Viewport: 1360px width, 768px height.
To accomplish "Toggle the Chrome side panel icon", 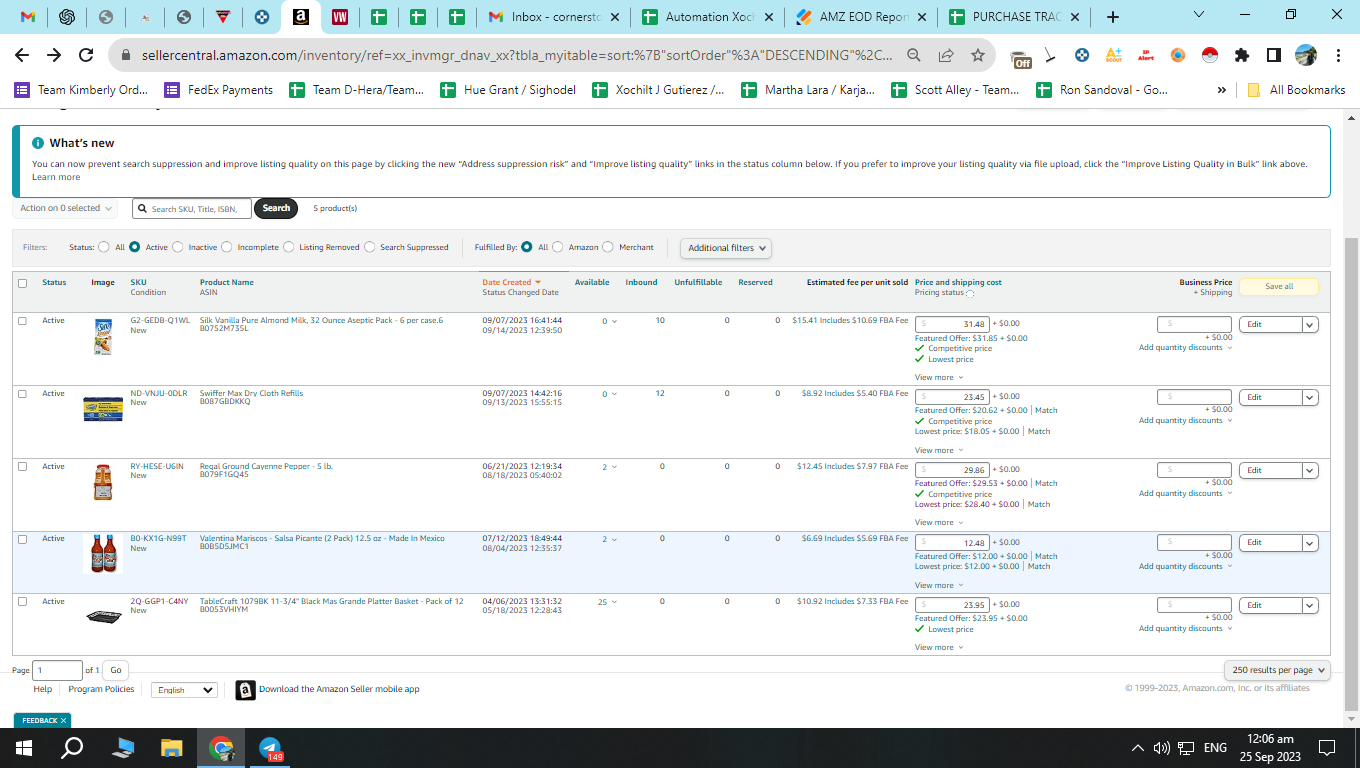I will 1274,56.
